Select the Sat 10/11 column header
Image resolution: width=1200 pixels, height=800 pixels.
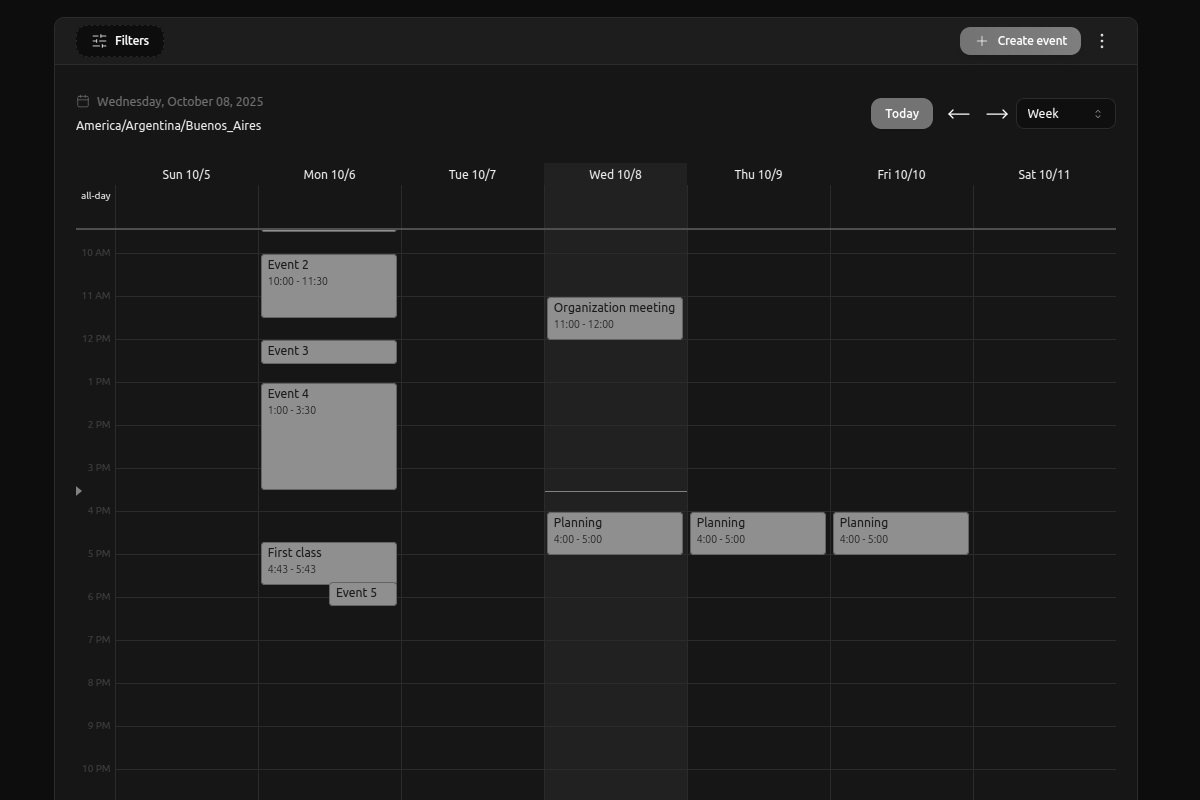(x=1044, y=174)
